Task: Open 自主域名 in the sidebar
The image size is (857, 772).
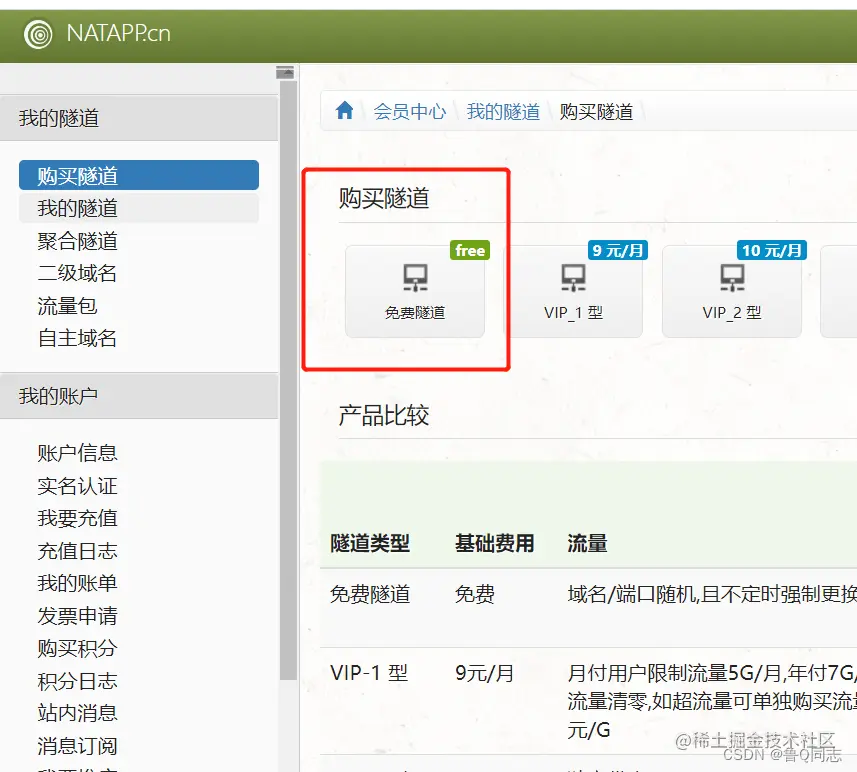Action: [x=78, y=338]
